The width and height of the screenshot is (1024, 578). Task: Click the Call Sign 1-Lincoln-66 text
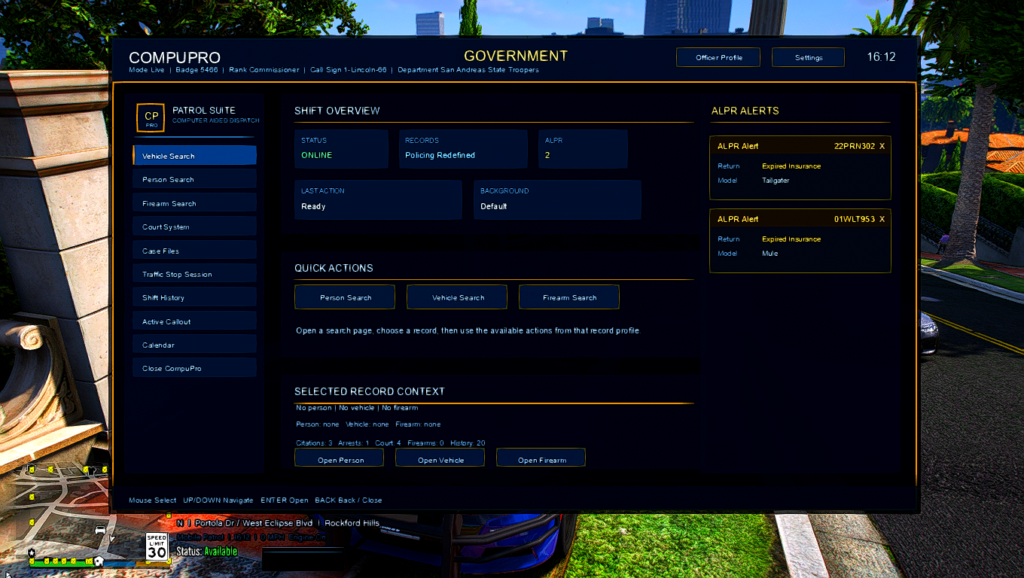(x=348, y=70)
